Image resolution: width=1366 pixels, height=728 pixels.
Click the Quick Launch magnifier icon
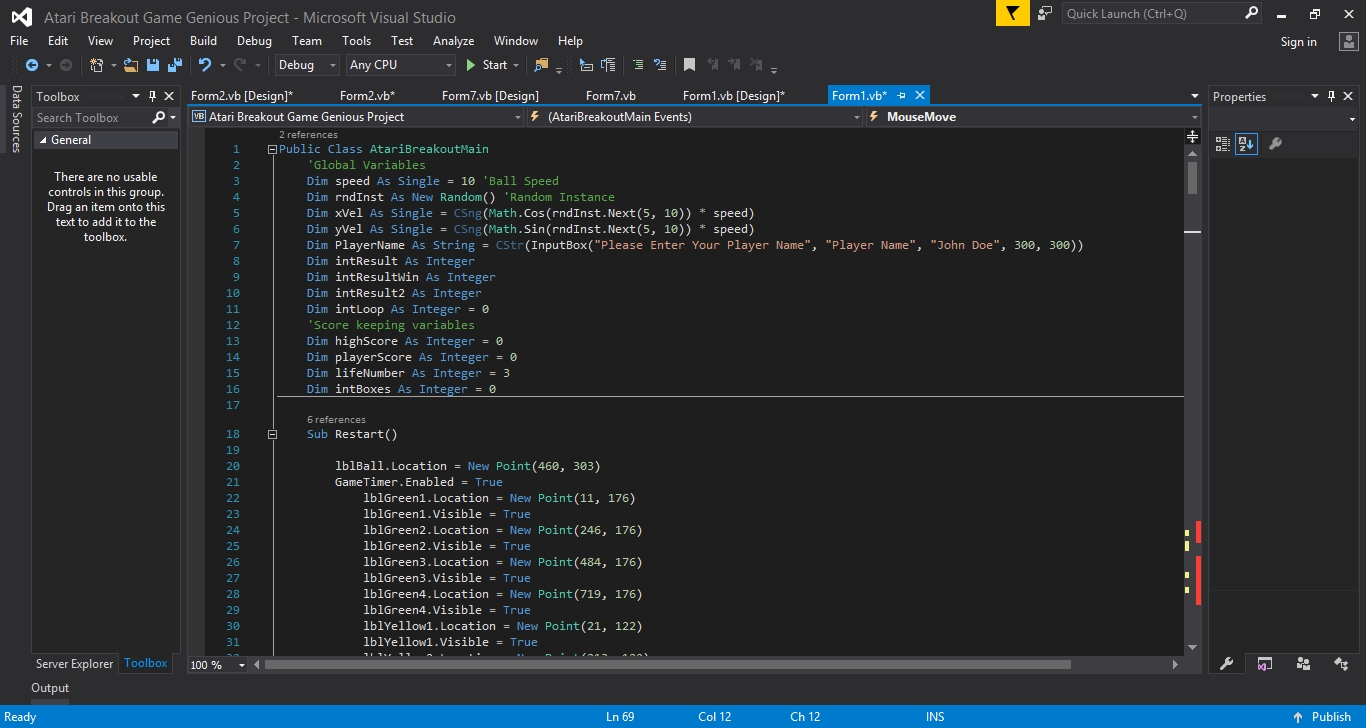point(1252,13)
